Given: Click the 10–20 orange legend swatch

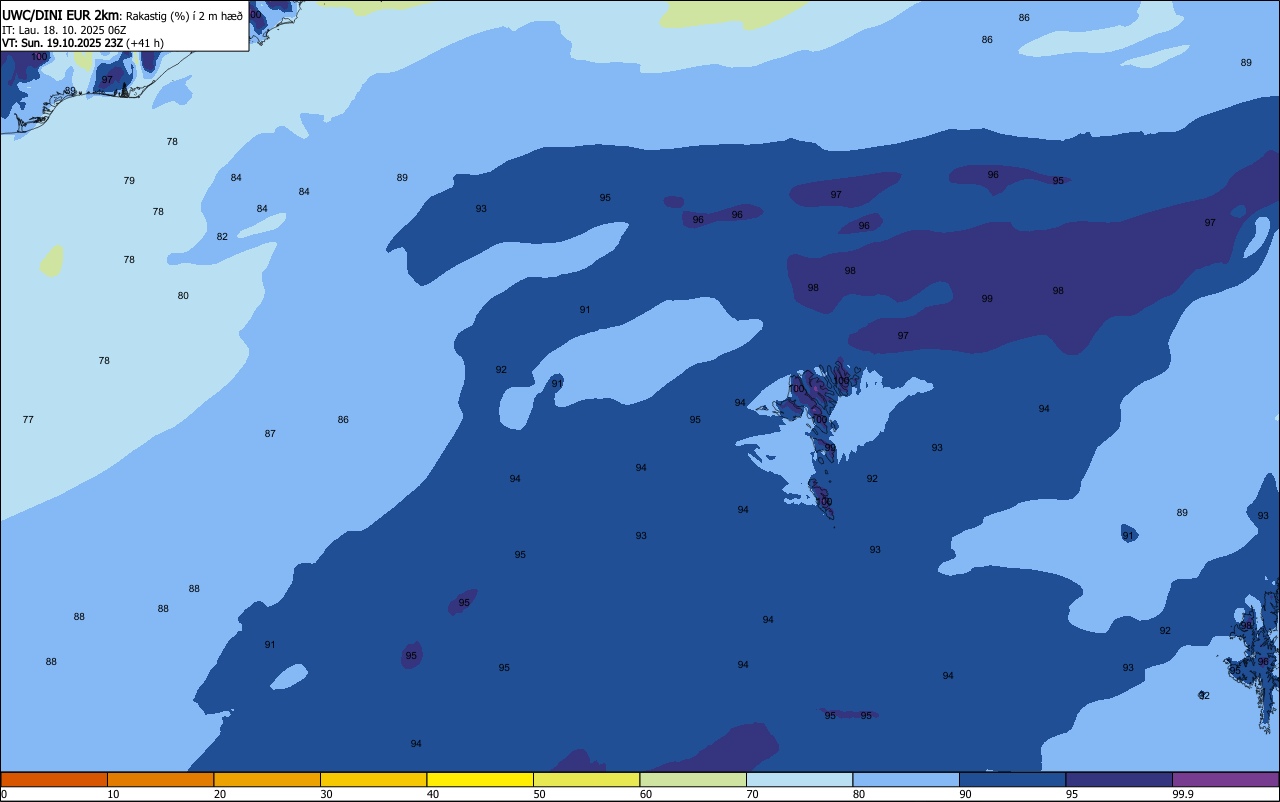Looking at the screenshot, I should (160, 779).
